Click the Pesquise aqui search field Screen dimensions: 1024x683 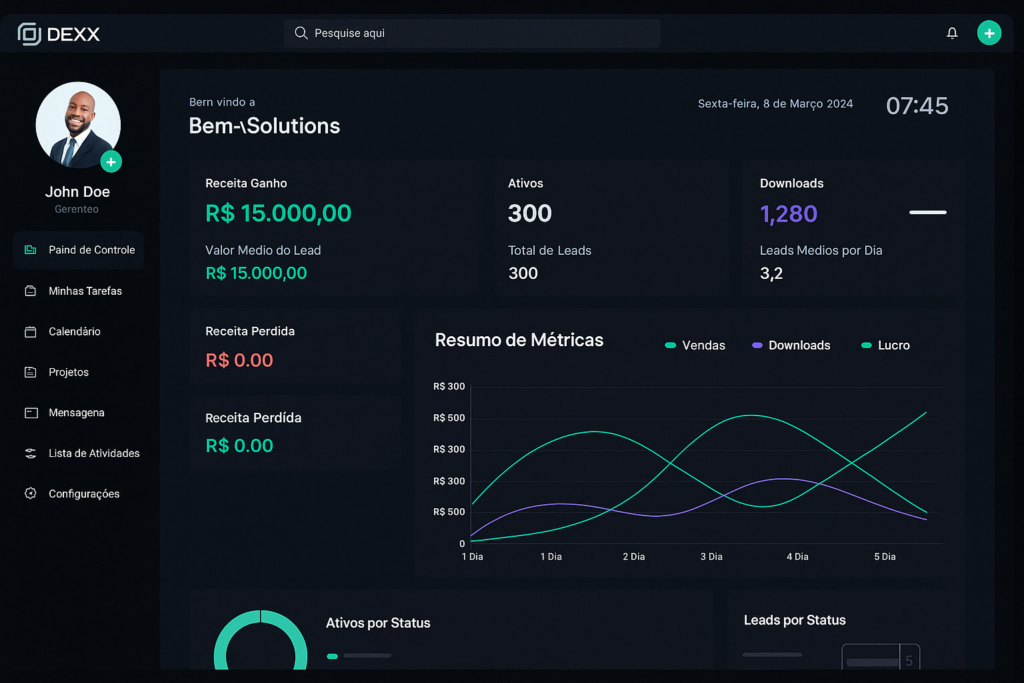point(472,33)
